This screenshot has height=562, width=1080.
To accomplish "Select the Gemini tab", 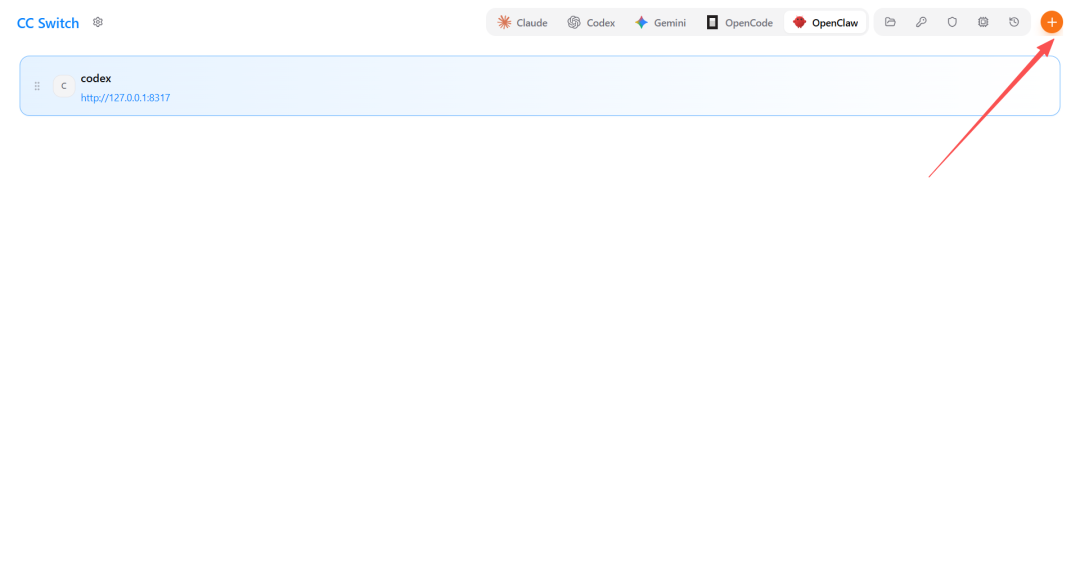I will (x=661, y=23).
